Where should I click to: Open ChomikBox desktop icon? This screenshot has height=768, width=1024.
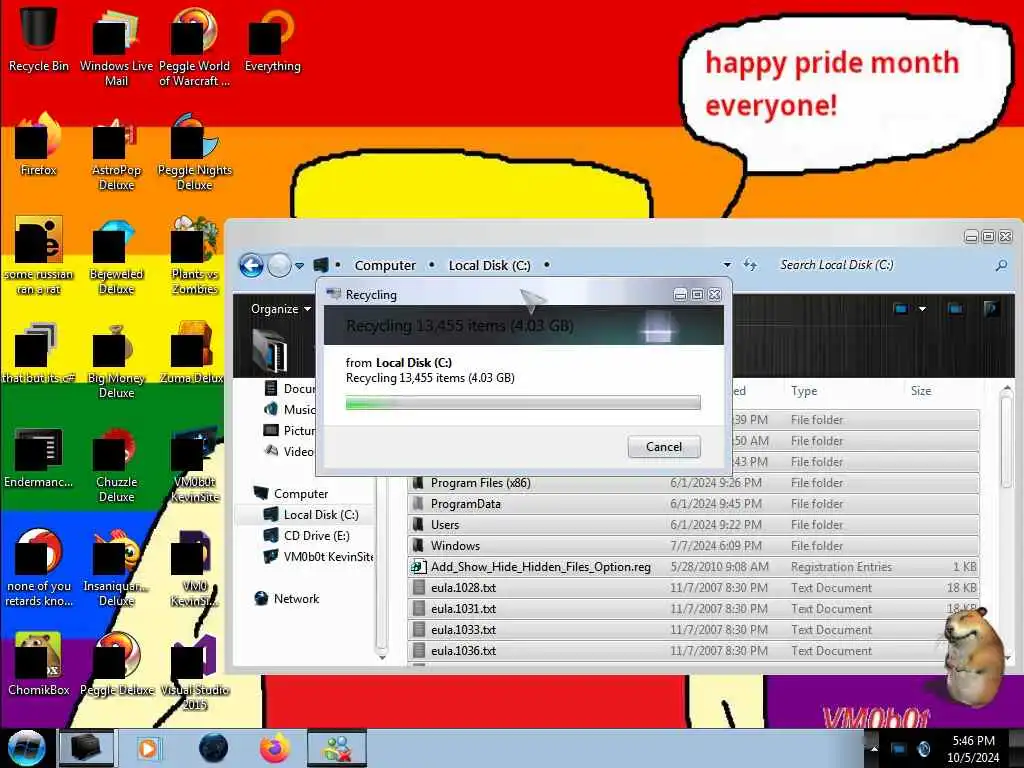click(38, 664)
